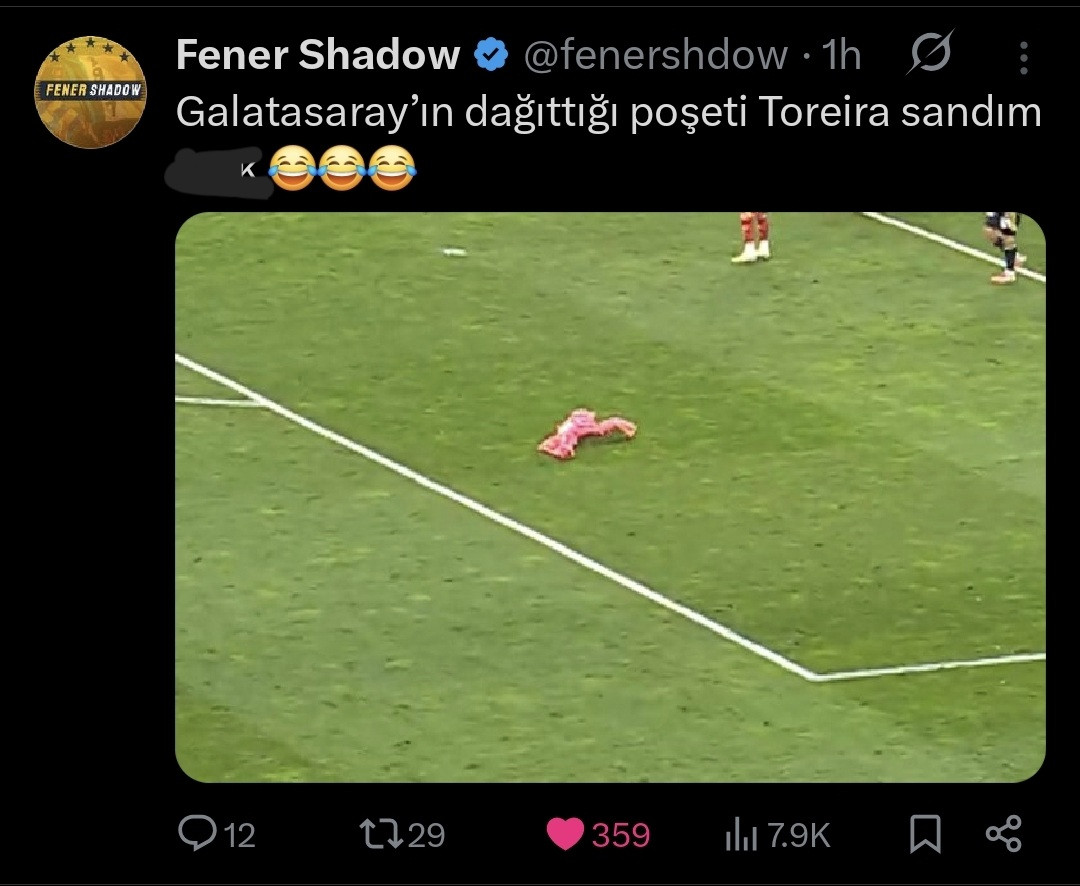
Task: Click the like count 359
Action: [620, 835]
